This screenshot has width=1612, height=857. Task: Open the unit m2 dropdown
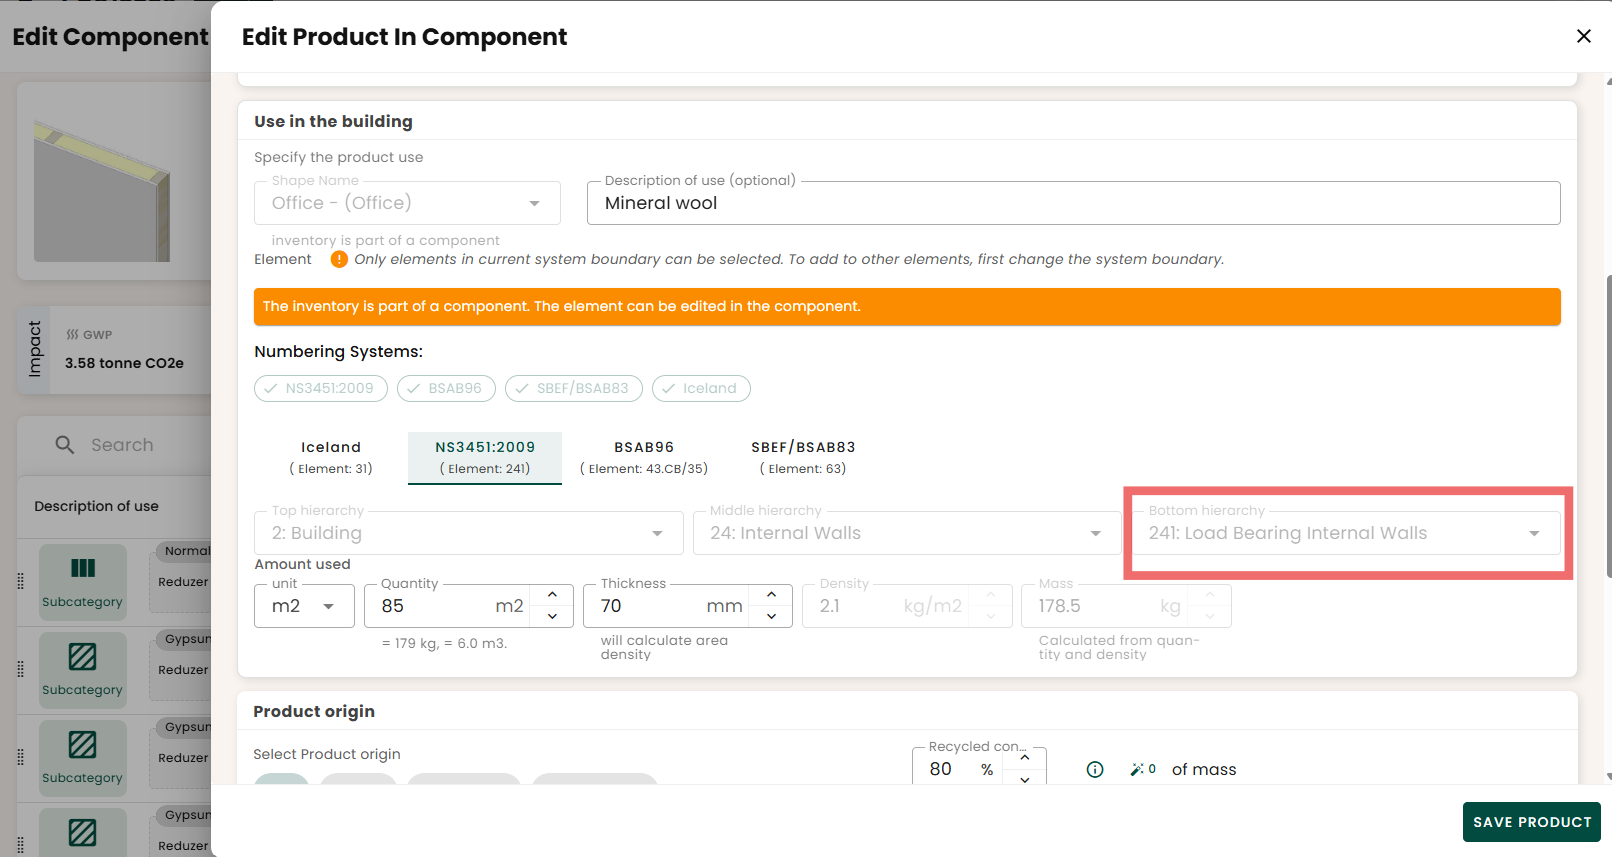click(304, 606)
